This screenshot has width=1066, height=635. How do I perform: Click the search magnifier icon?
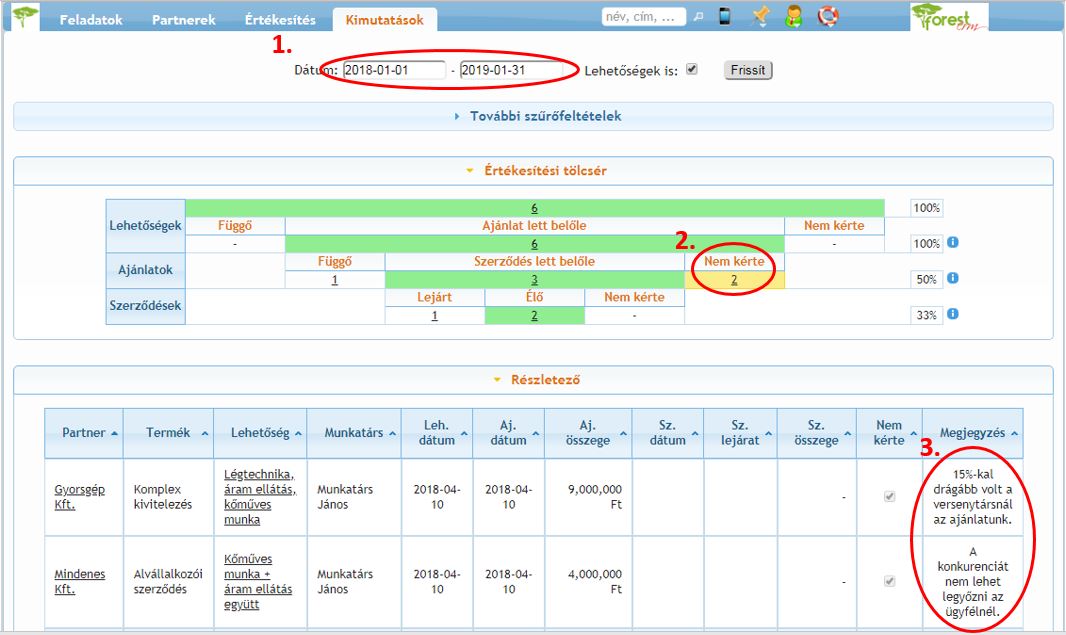[x=698, y=17]
